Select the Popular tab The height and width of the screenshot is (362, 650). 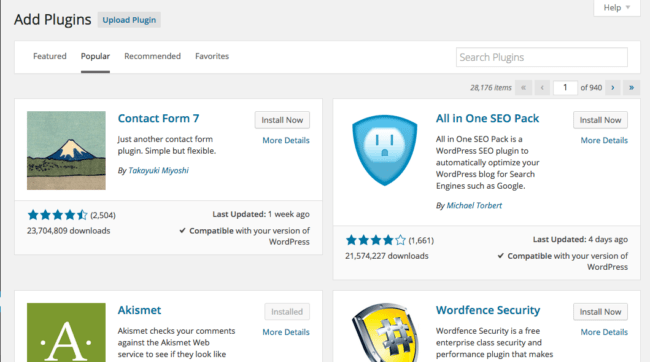tap(95, 56)
